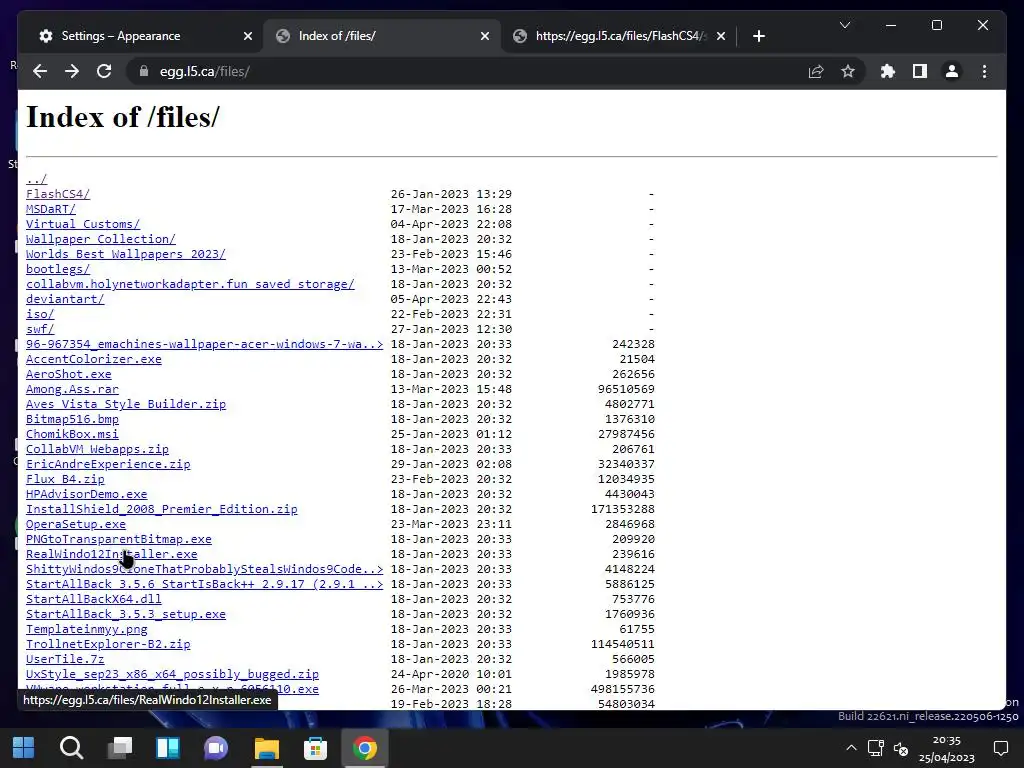Close the FlashCS4 tab
Image resolution: width=1024 pixels, height=768 pixels.
[x=720, y=36]
